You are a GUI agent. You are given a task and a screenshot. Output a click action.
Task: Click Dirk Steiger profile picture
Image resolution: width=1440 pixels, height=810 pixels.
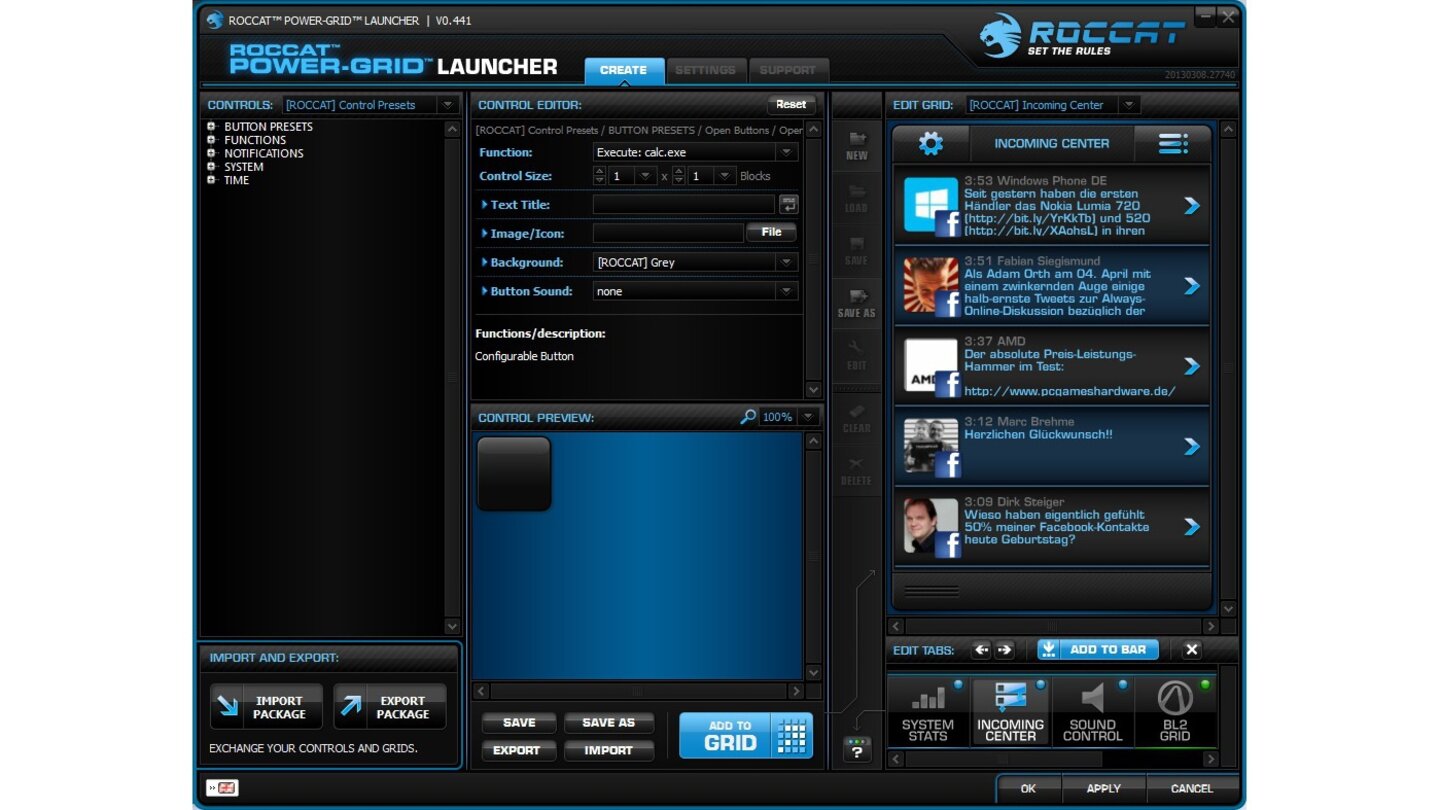(931, 526)
